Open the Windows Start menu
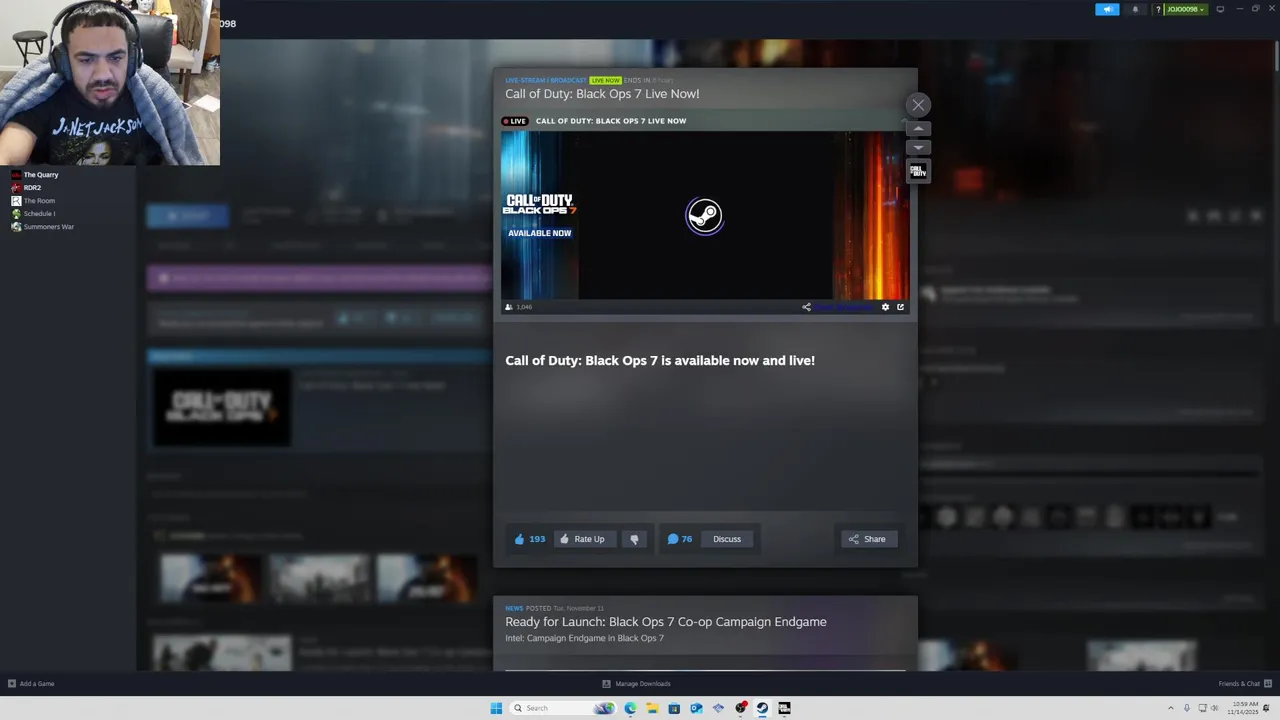The height and width of the screenshot is (720, 1280). click(x=496, y=708)
